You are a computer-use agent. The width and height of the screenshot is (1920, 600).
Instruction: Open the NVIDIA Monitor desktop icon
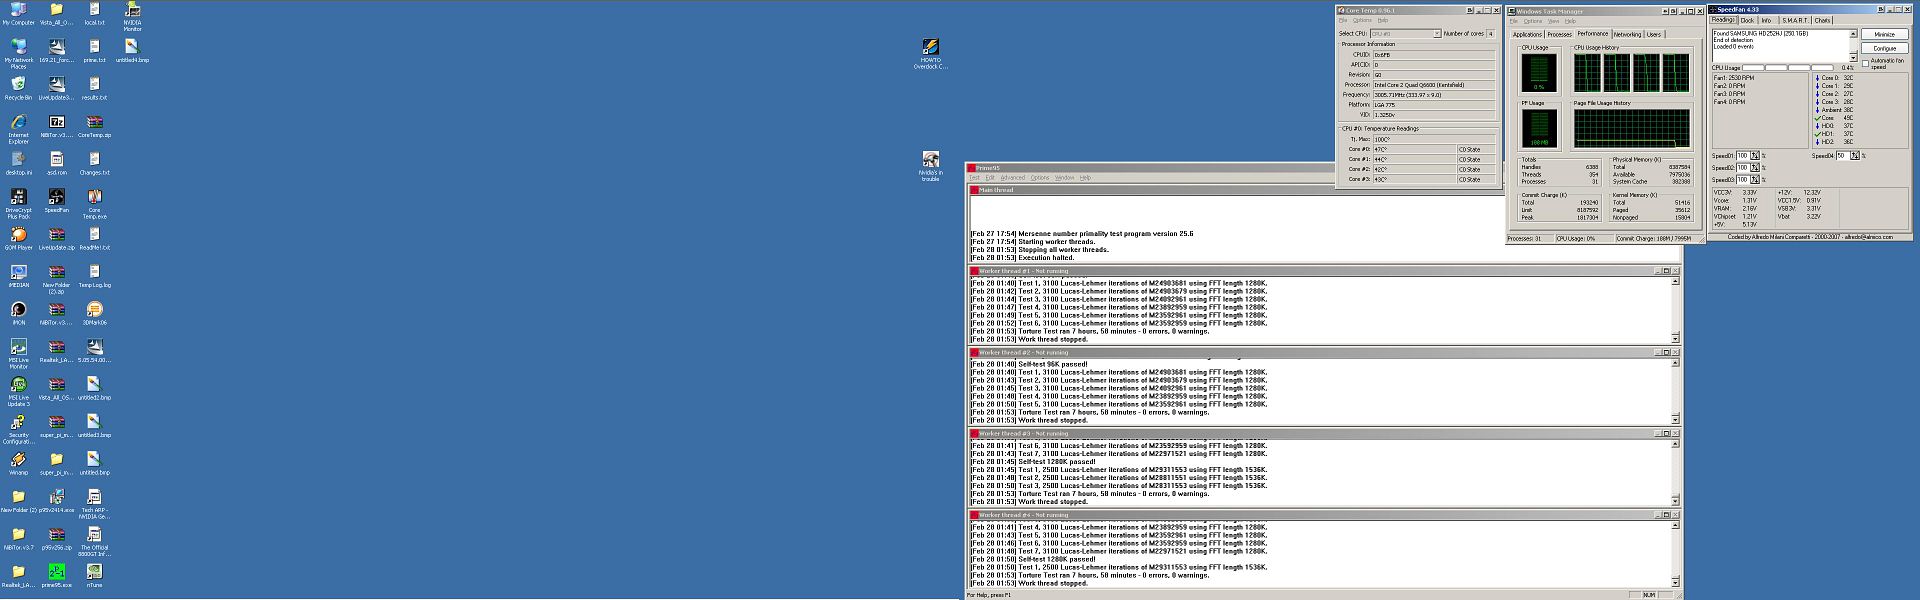click(x=132, y=17)
